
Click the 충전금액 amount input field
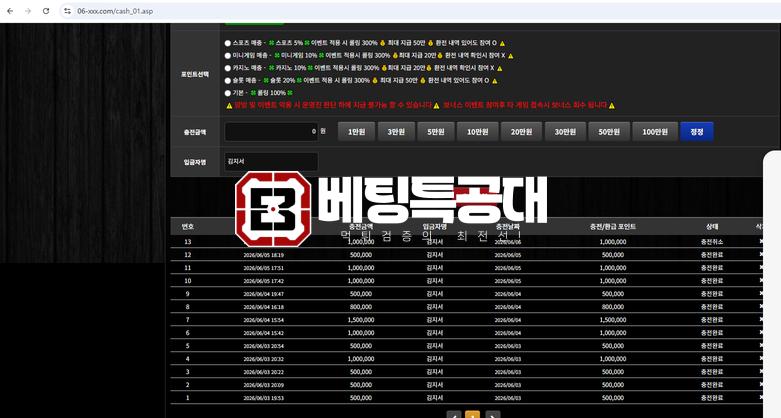coord(271,132)
